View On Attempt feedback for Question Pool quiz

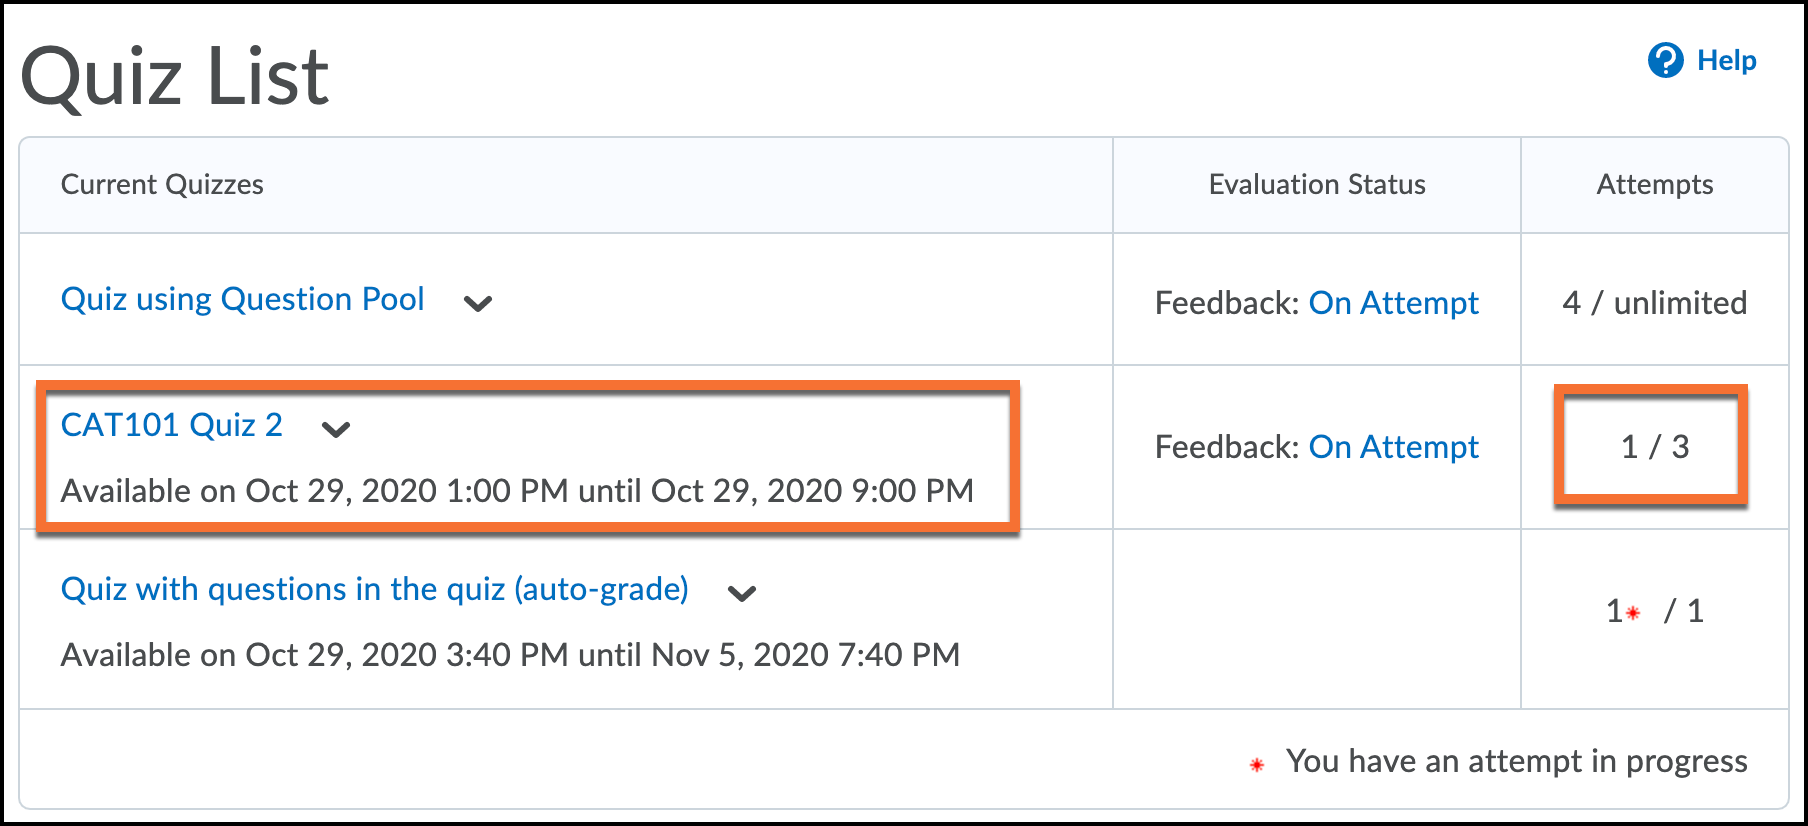tap(1393, 303)
